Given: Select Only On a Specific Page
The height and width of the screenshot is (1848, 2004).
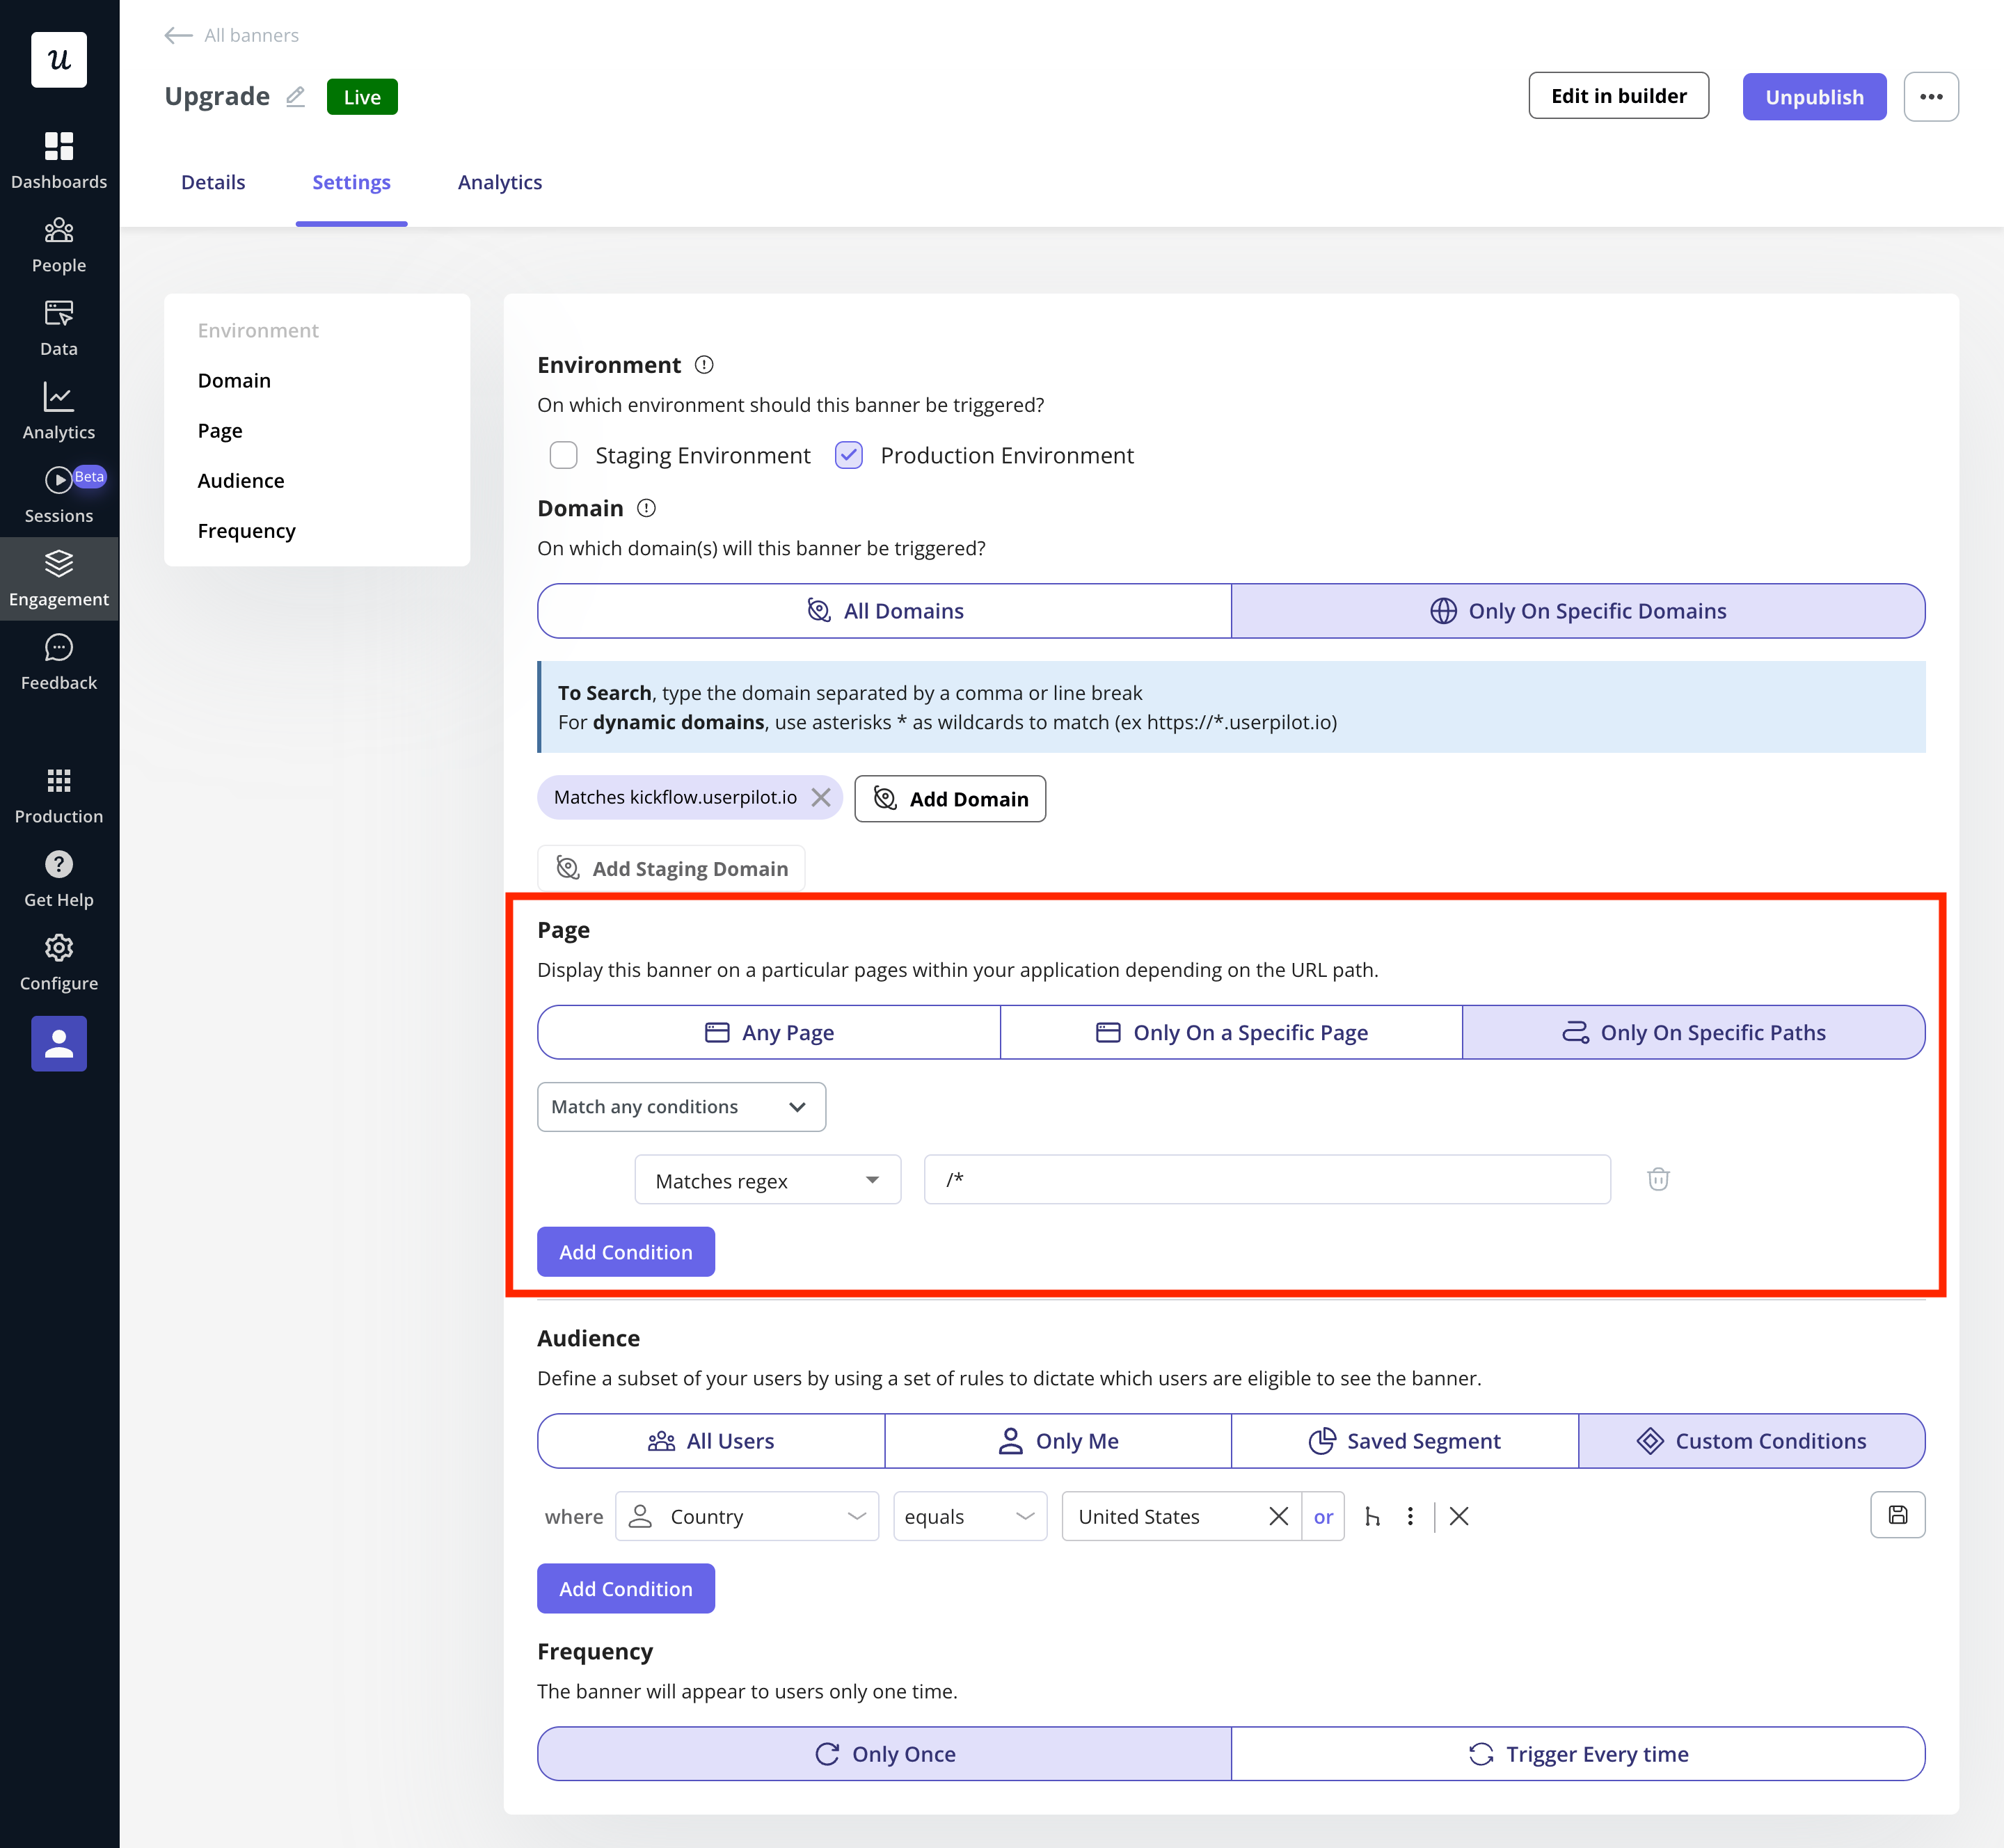Looking at the screenshot, I should (1231, 1032).
